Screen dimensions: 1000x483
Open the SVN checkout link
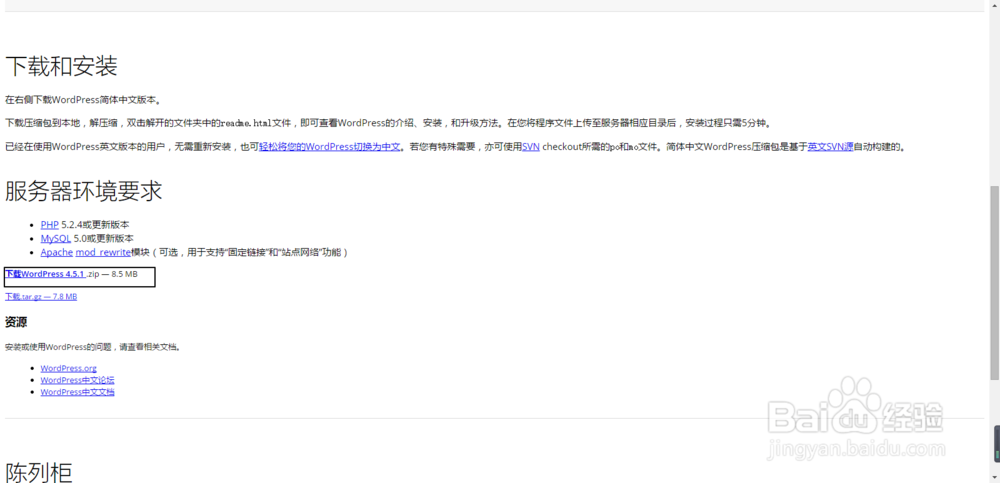coord(531,147)
